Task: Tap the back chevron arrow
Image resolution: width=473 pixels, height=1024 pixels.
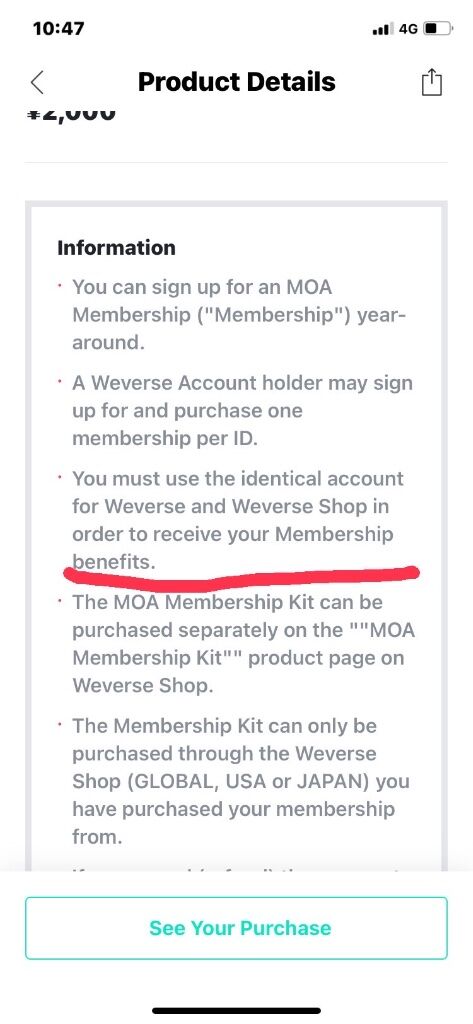Action: (37, 83)
